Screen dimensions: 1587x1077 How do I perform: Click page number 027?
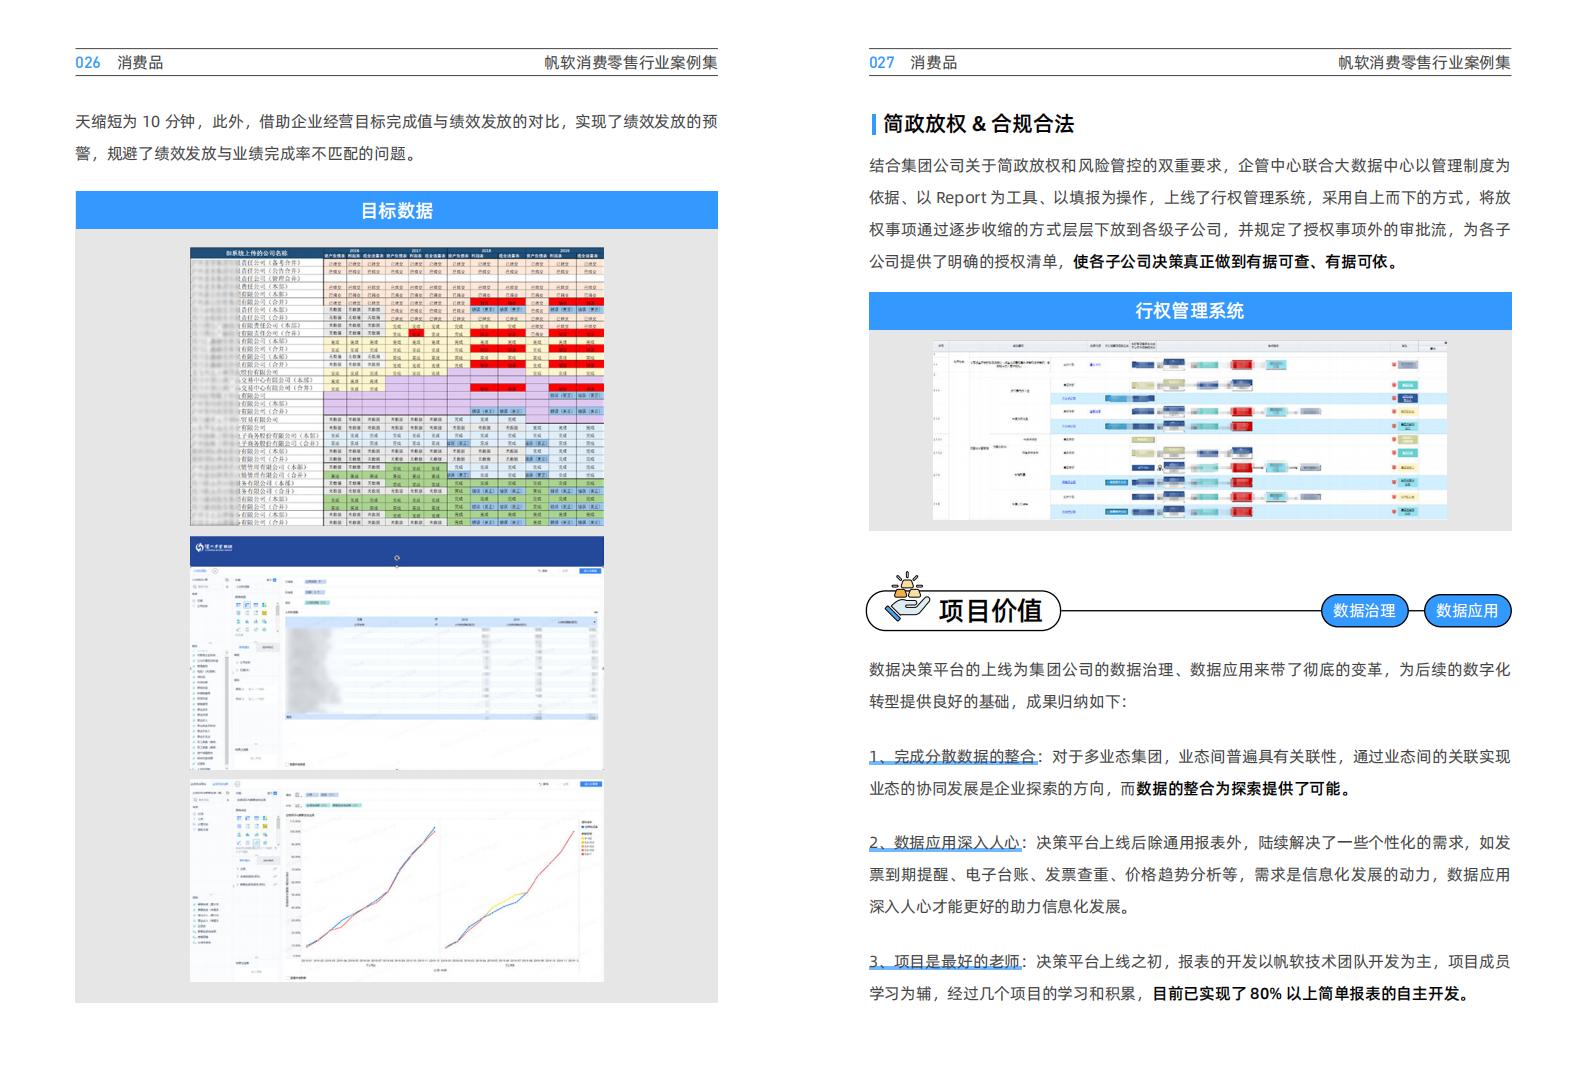pyautogui.click(x=882, y=62)
